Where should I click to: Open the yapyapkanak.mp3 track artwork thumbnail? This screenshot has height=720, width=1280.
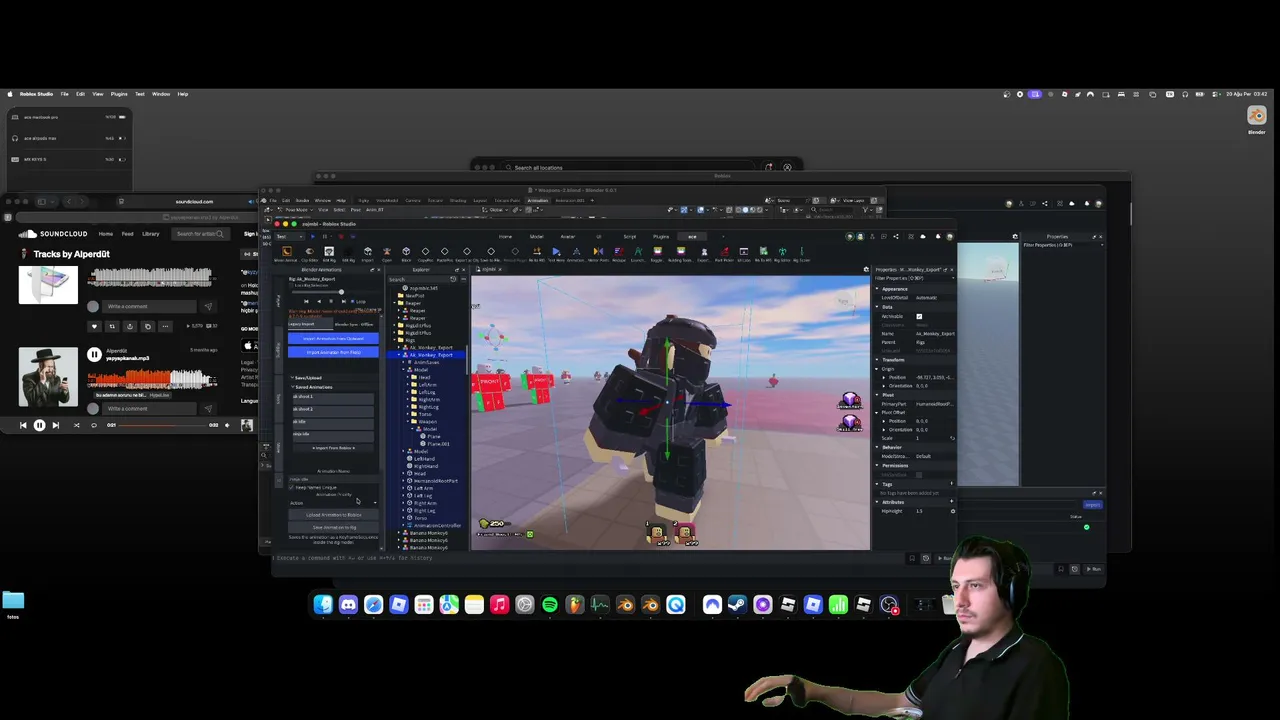[48, 377]
